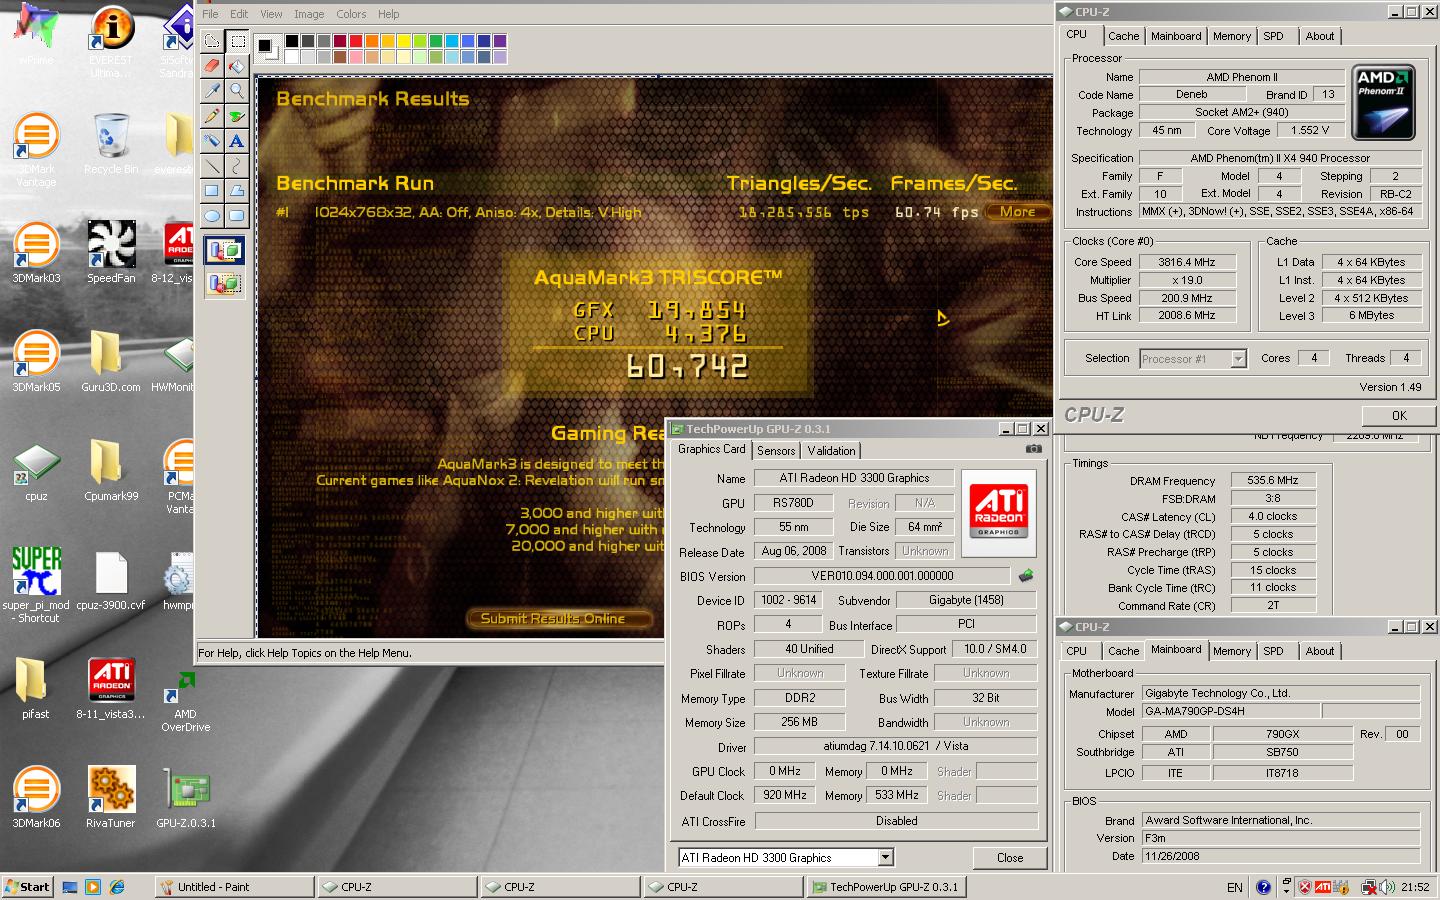This screenshot has width=1440, height=900.
Task: Open Cache tab in CPU-Z Phenom II window
Action: click(1124, 36)
